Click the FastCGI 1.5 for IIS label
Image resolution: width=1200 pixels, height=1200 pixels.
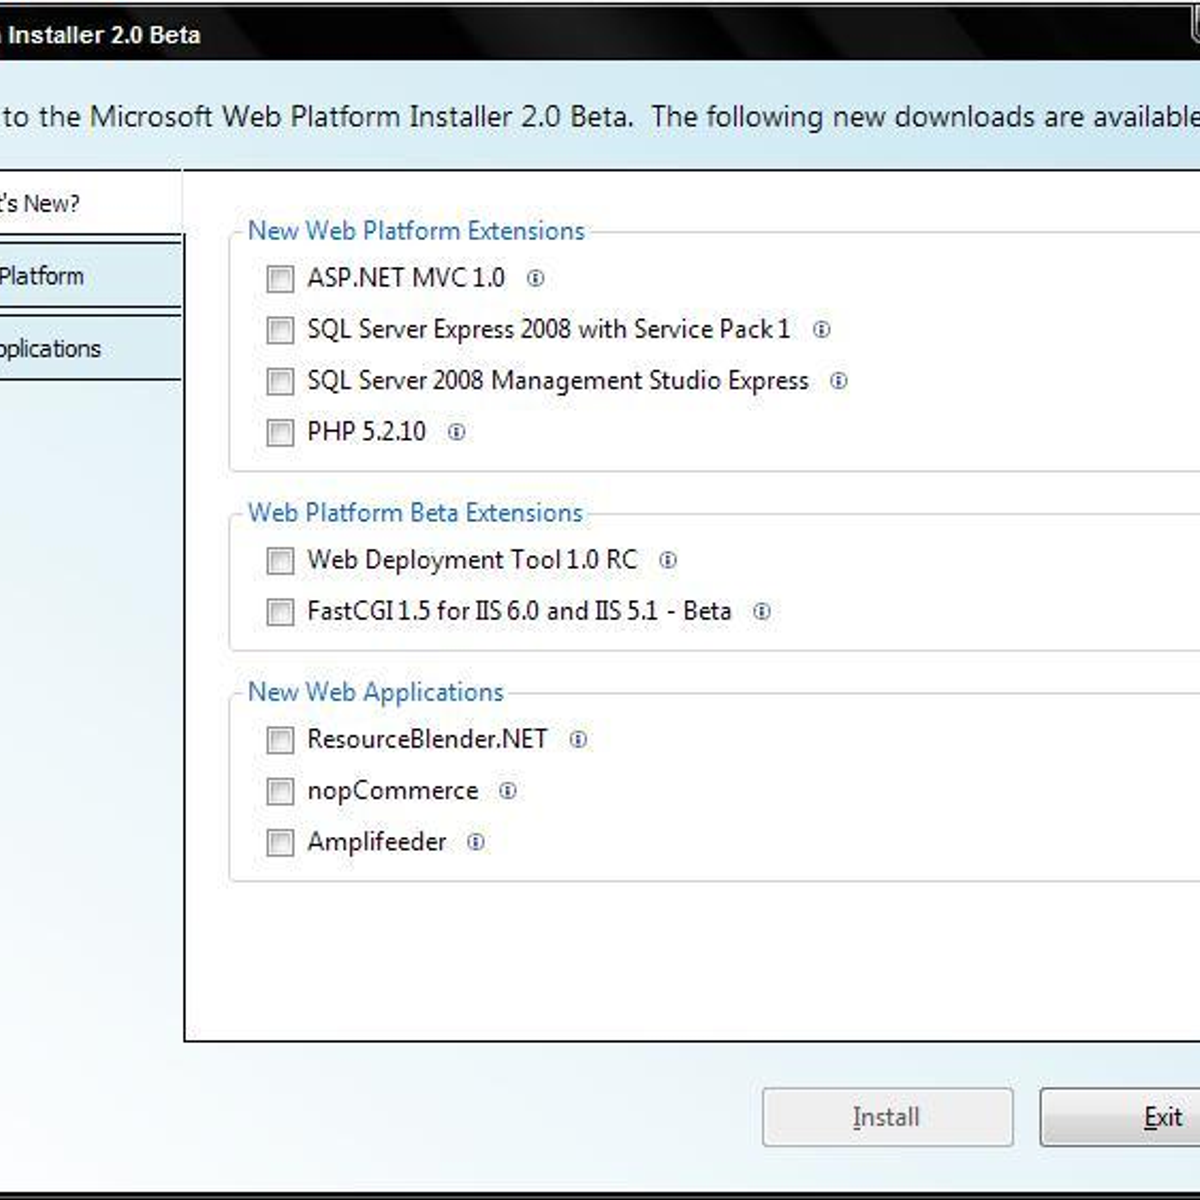(x=519, y=611)
